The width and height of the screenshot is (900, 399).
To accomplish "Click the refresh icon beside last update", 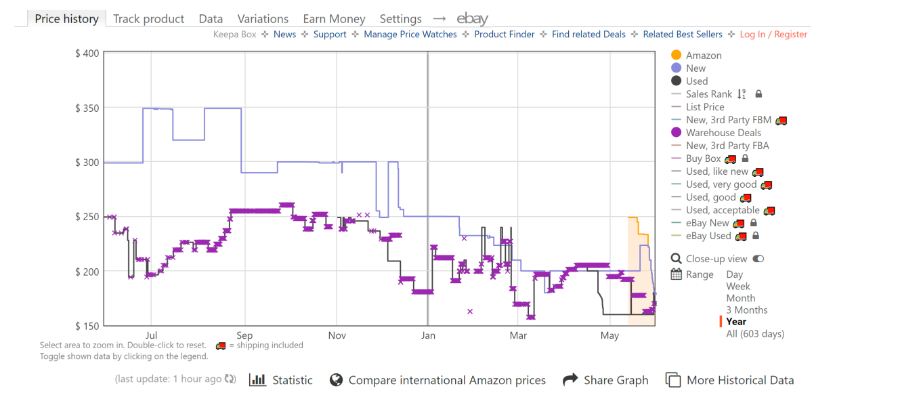I will (230, 379).
